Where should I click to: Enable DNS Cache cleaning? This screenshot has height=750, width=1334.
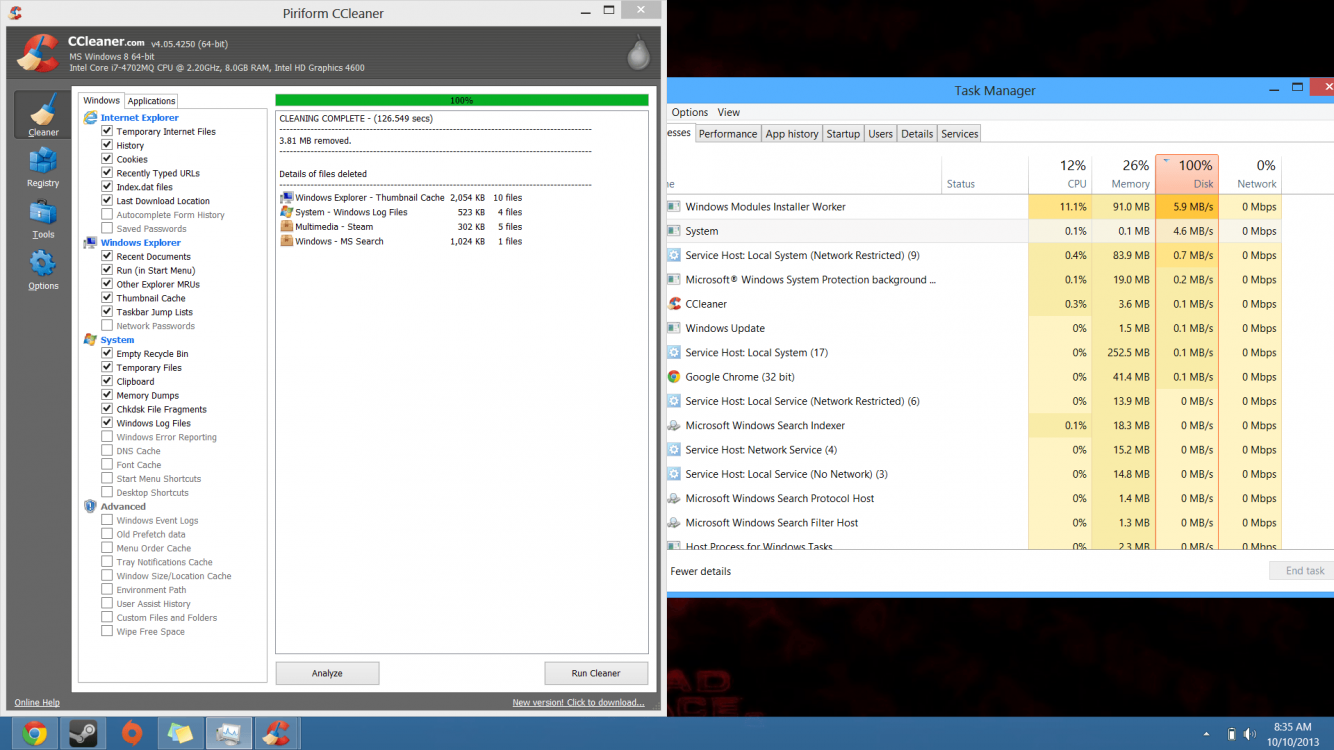[107, 451]
